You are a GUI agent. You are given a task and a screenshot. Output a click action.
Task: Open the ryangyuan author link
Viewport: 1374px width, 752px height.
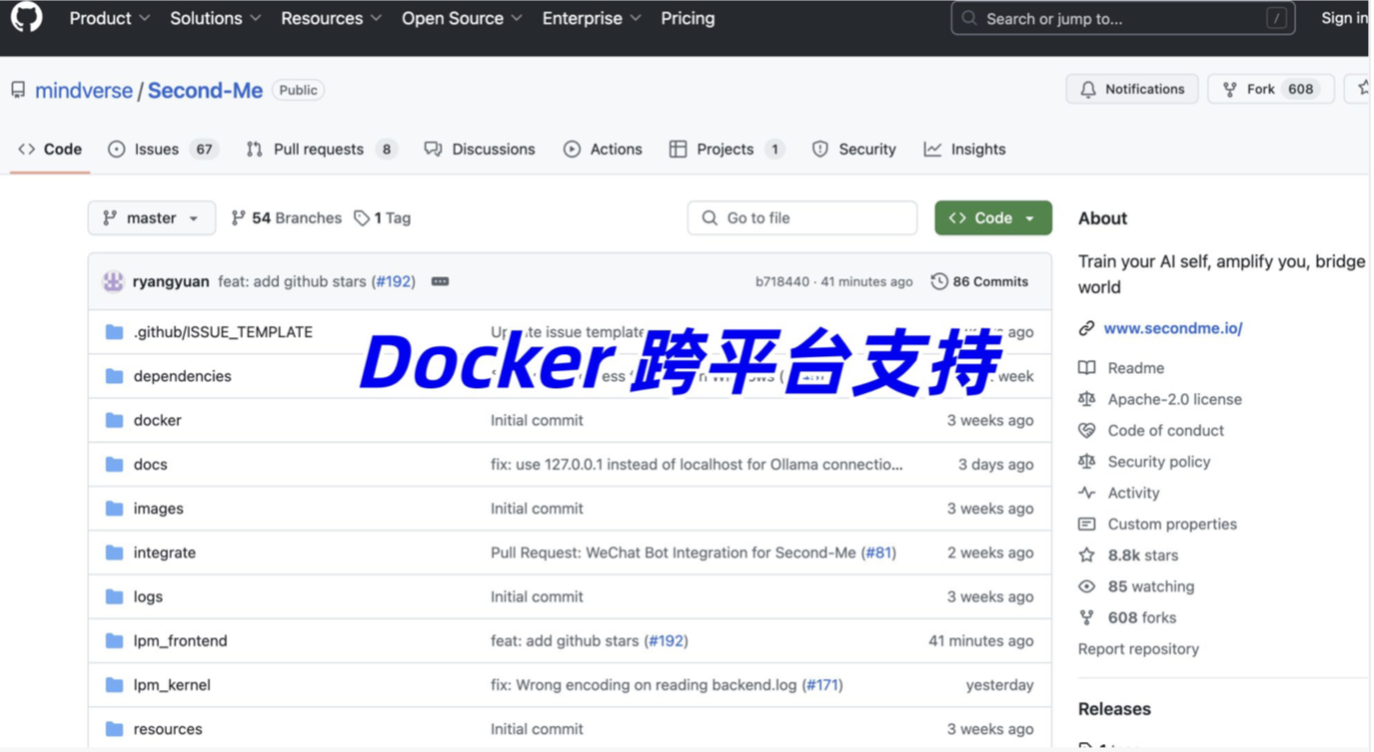point(171,282)
